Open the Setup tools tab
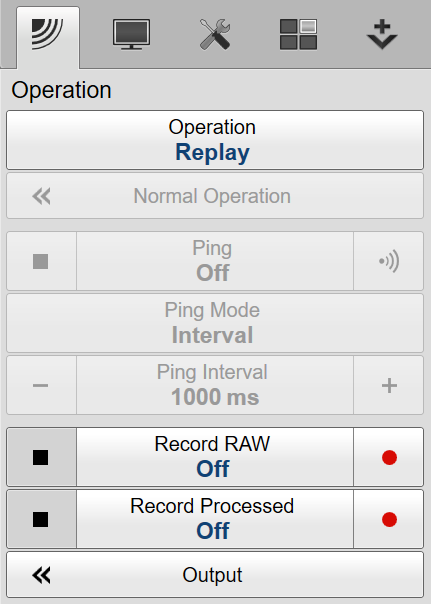Screen dimensions: 431x604 [215, 35]
